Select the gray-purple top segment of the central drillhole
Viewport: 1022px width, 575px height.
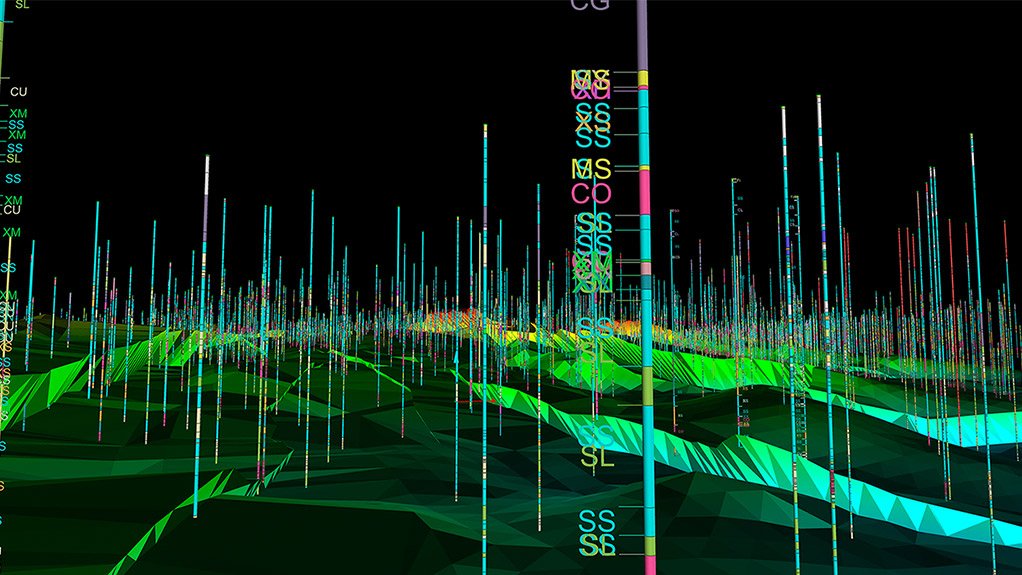(x=642, y=35)
